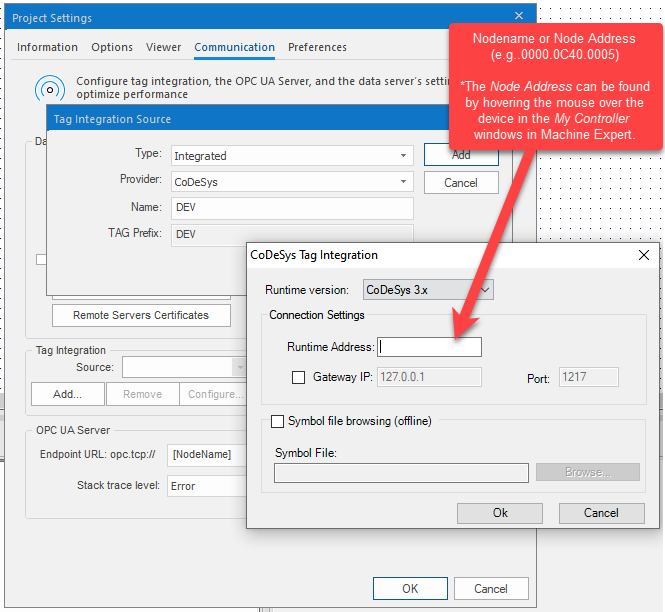Click the TAG Prefix field

click(292, 234)
